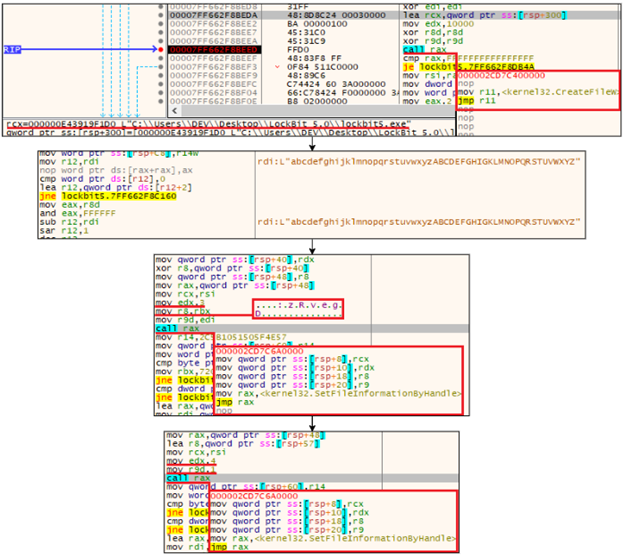Screen dimensions: 624x555
Task: Click the boxed memory dump text z.R.v.e.g
Action: pyautogui.click(x=298, y=302)
